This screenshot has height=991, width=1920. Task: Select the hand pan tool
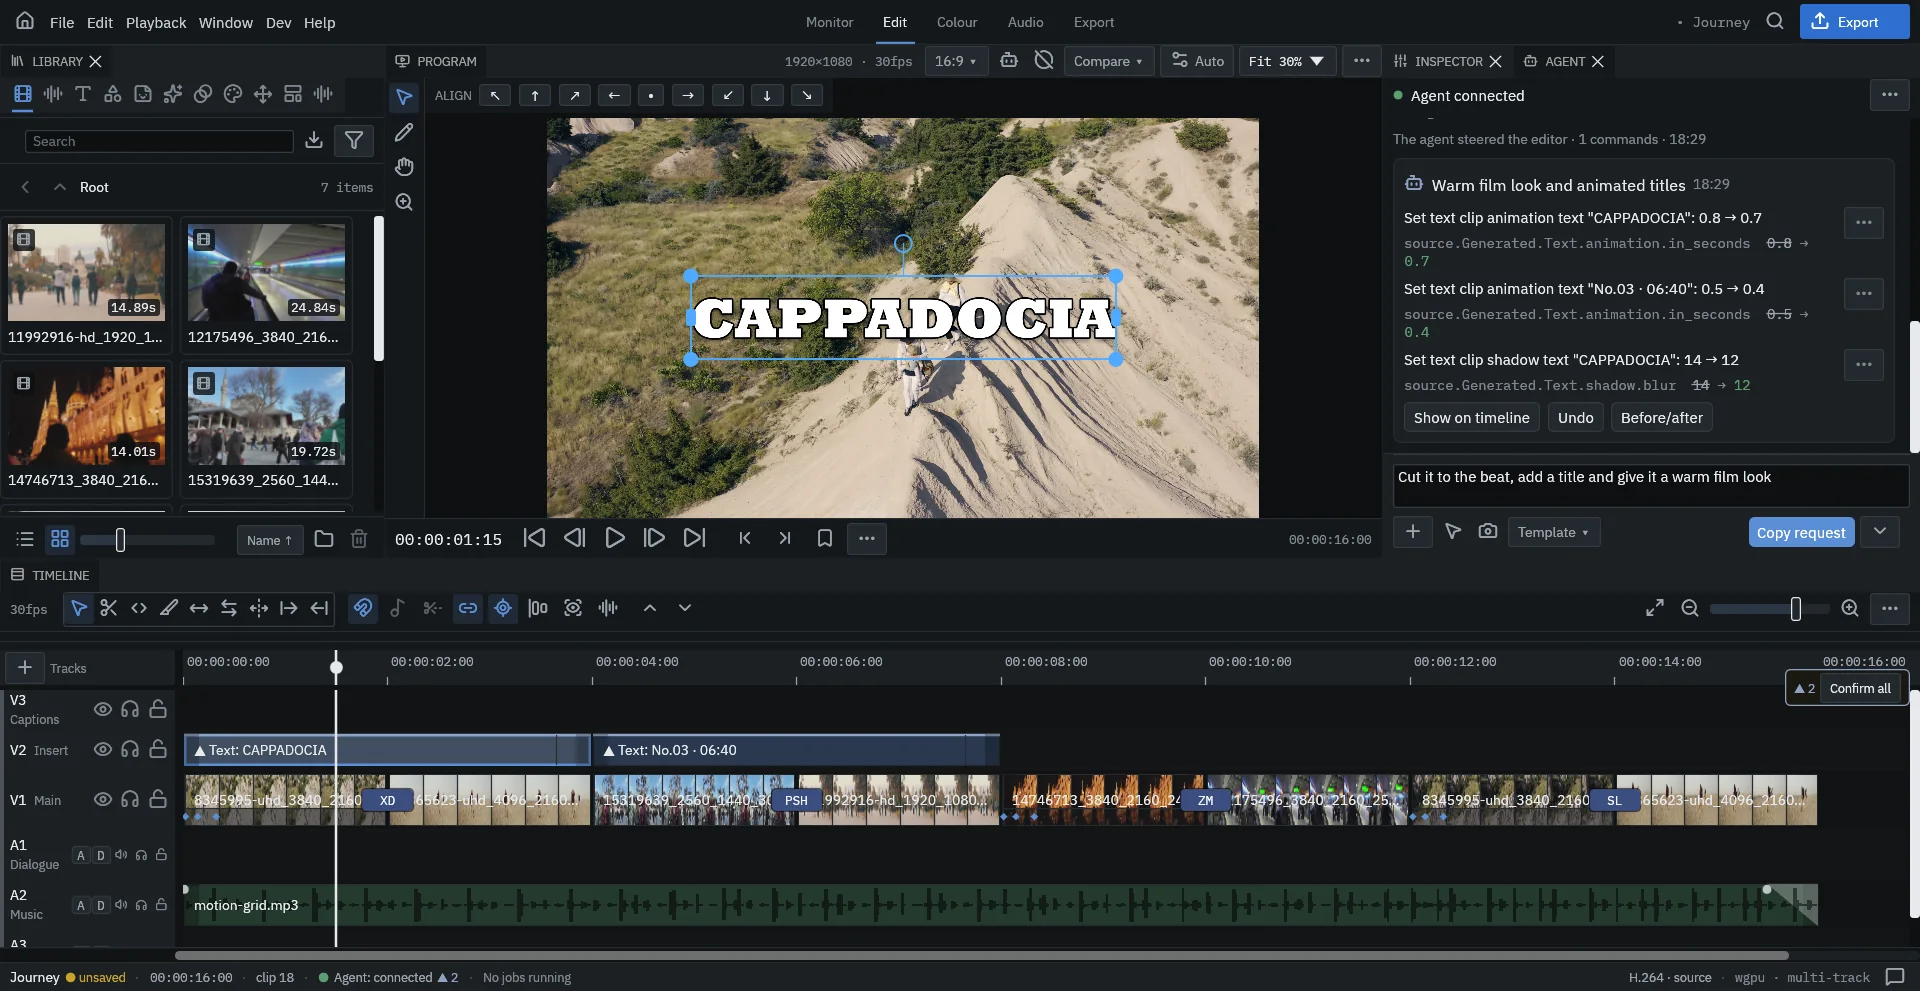point(404,167)
